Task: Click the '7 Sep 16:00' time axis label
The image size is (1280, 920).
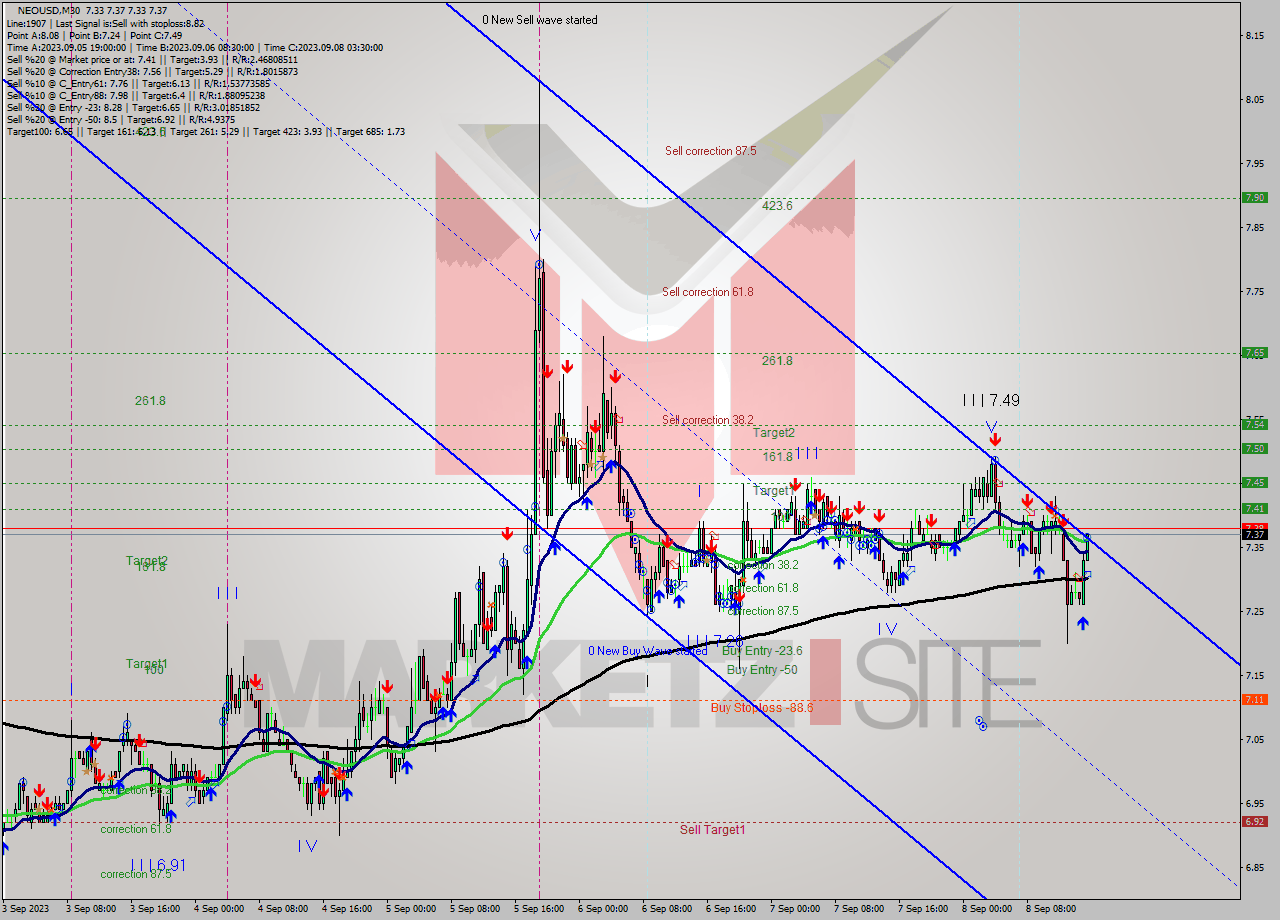Action: pos(923,910)
